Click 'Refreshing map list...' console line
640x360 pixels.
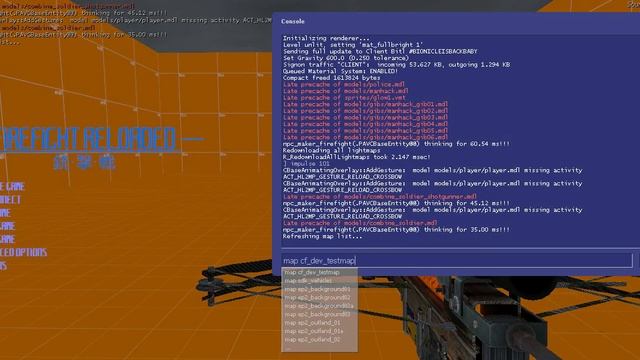pos(322,236)
